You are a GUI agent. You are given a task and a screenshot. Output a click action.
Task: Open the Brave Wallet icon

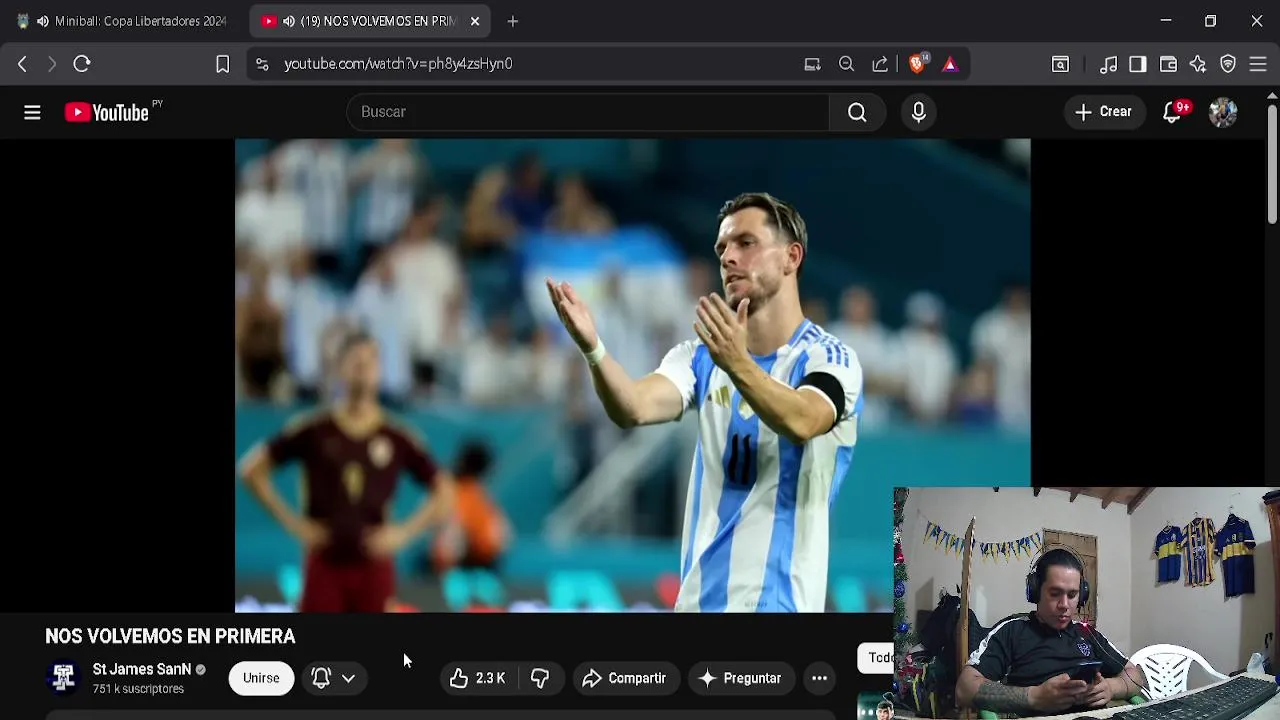1168,64
